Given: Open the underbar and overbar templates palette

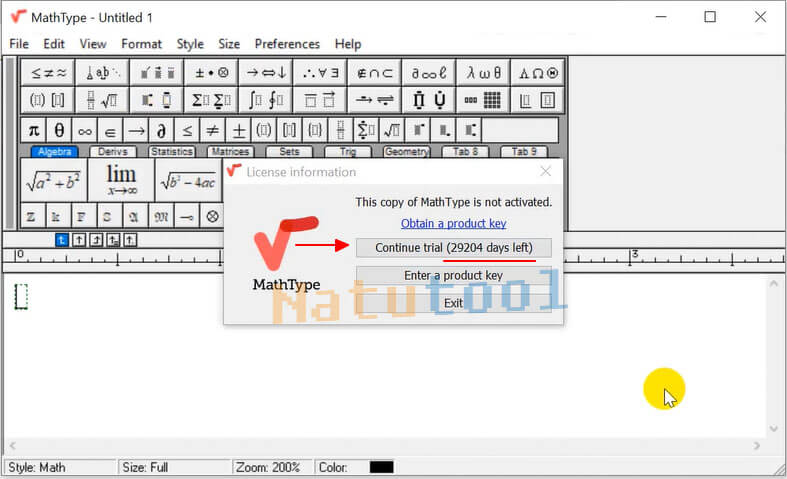Looking at the screenshot, I should 320,100.
